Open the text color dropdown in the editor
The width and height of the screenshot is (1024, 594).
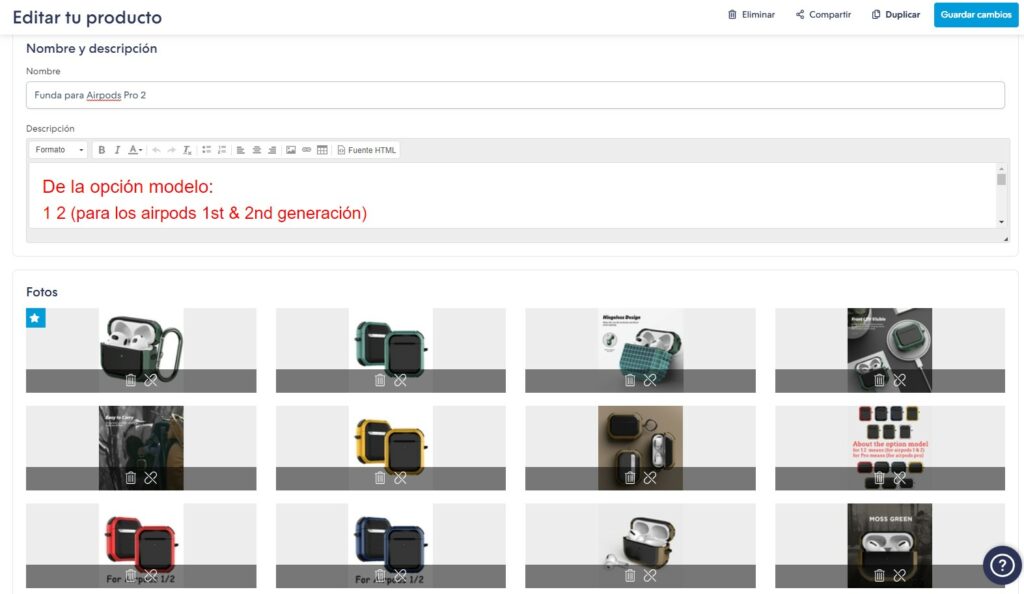pos(136,149)
